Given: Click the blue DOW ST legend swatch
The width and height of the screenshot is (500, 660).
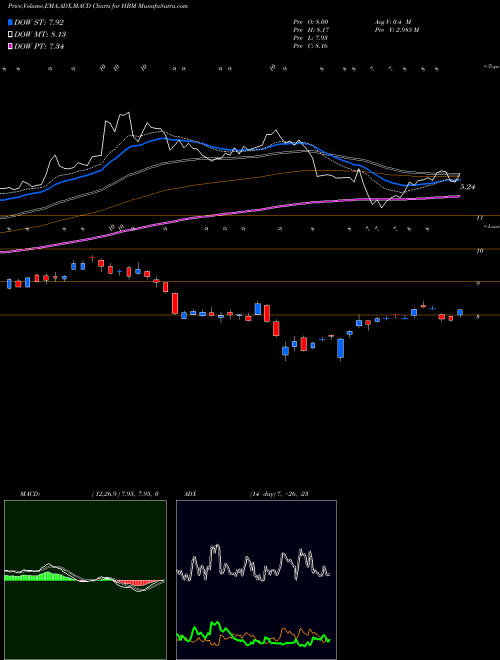Looking at the screenshot, I should (11, 22).
